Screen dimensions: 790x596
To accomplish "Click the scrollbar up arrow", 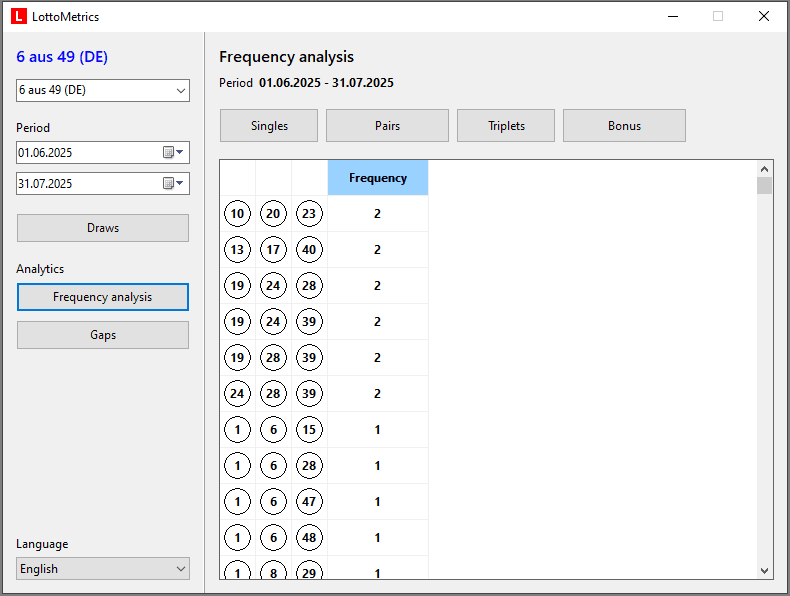I will [764, 169].
